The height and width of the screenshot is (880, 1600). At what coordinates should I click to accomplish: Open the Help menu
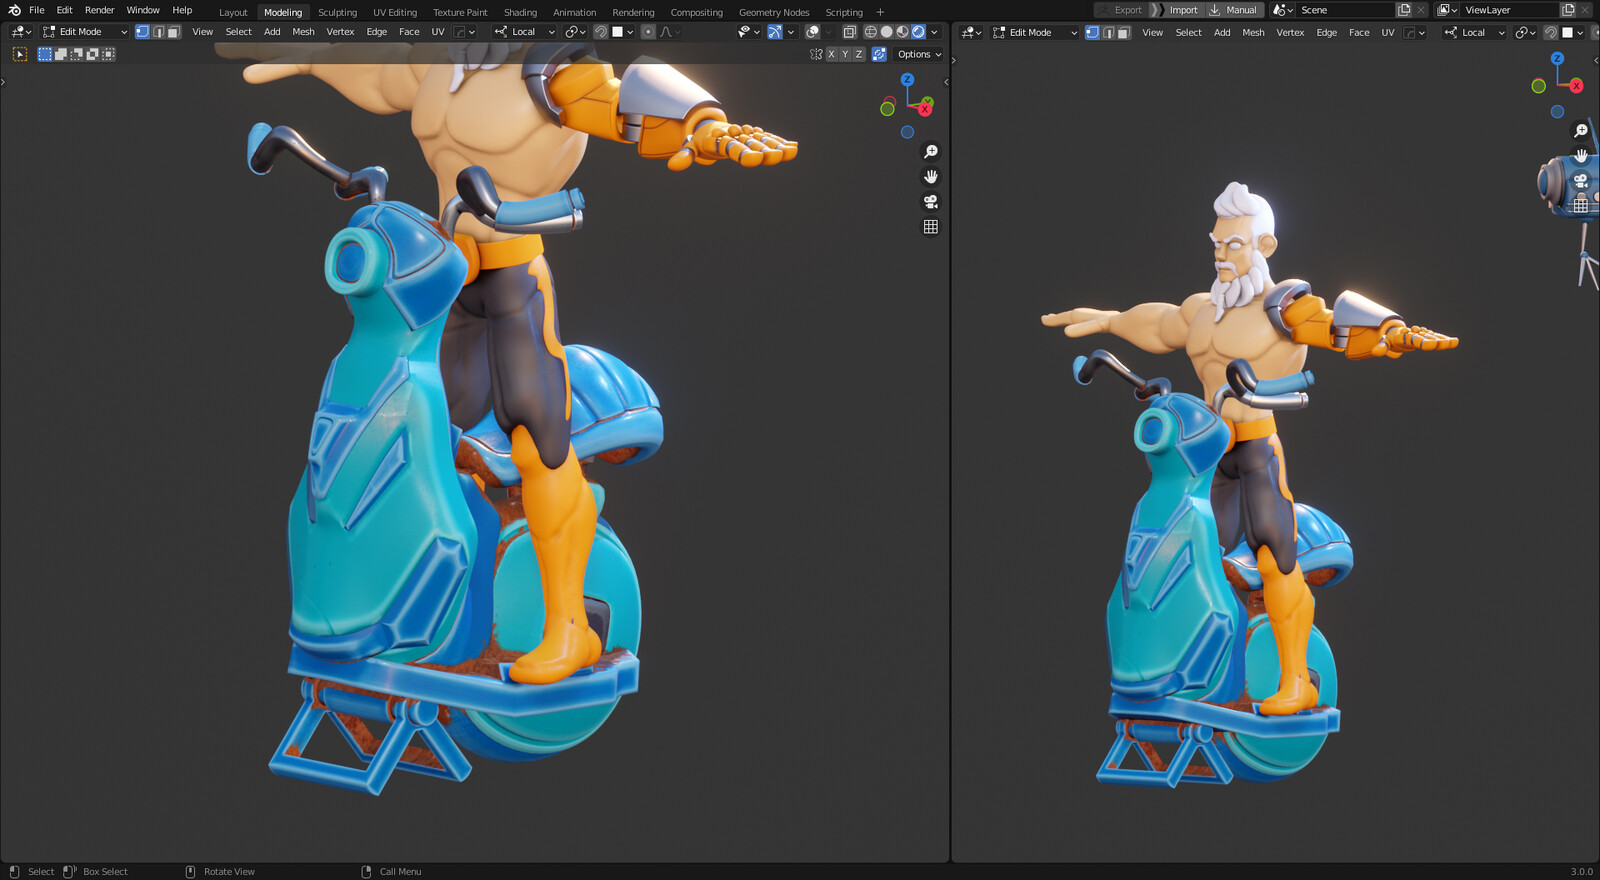[182, 10]
